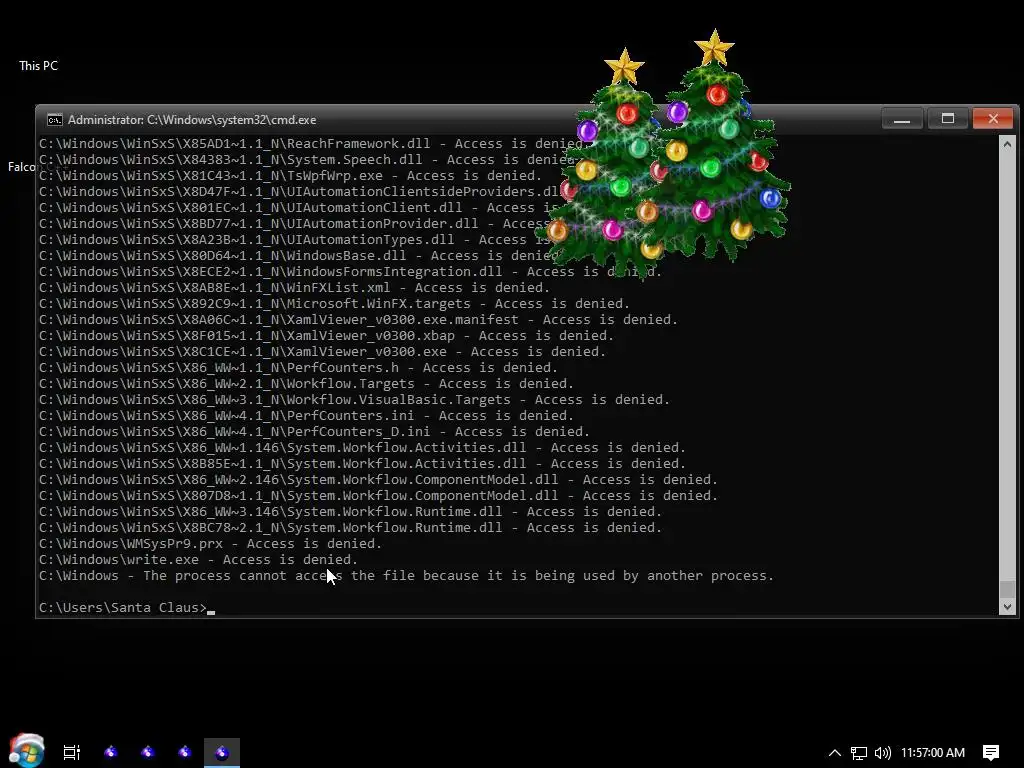Image resolution: width=1024 pixels, height=768 pixels.
Task: Click the UIAutomationClientsideProviders line
Action: (300, 192)
